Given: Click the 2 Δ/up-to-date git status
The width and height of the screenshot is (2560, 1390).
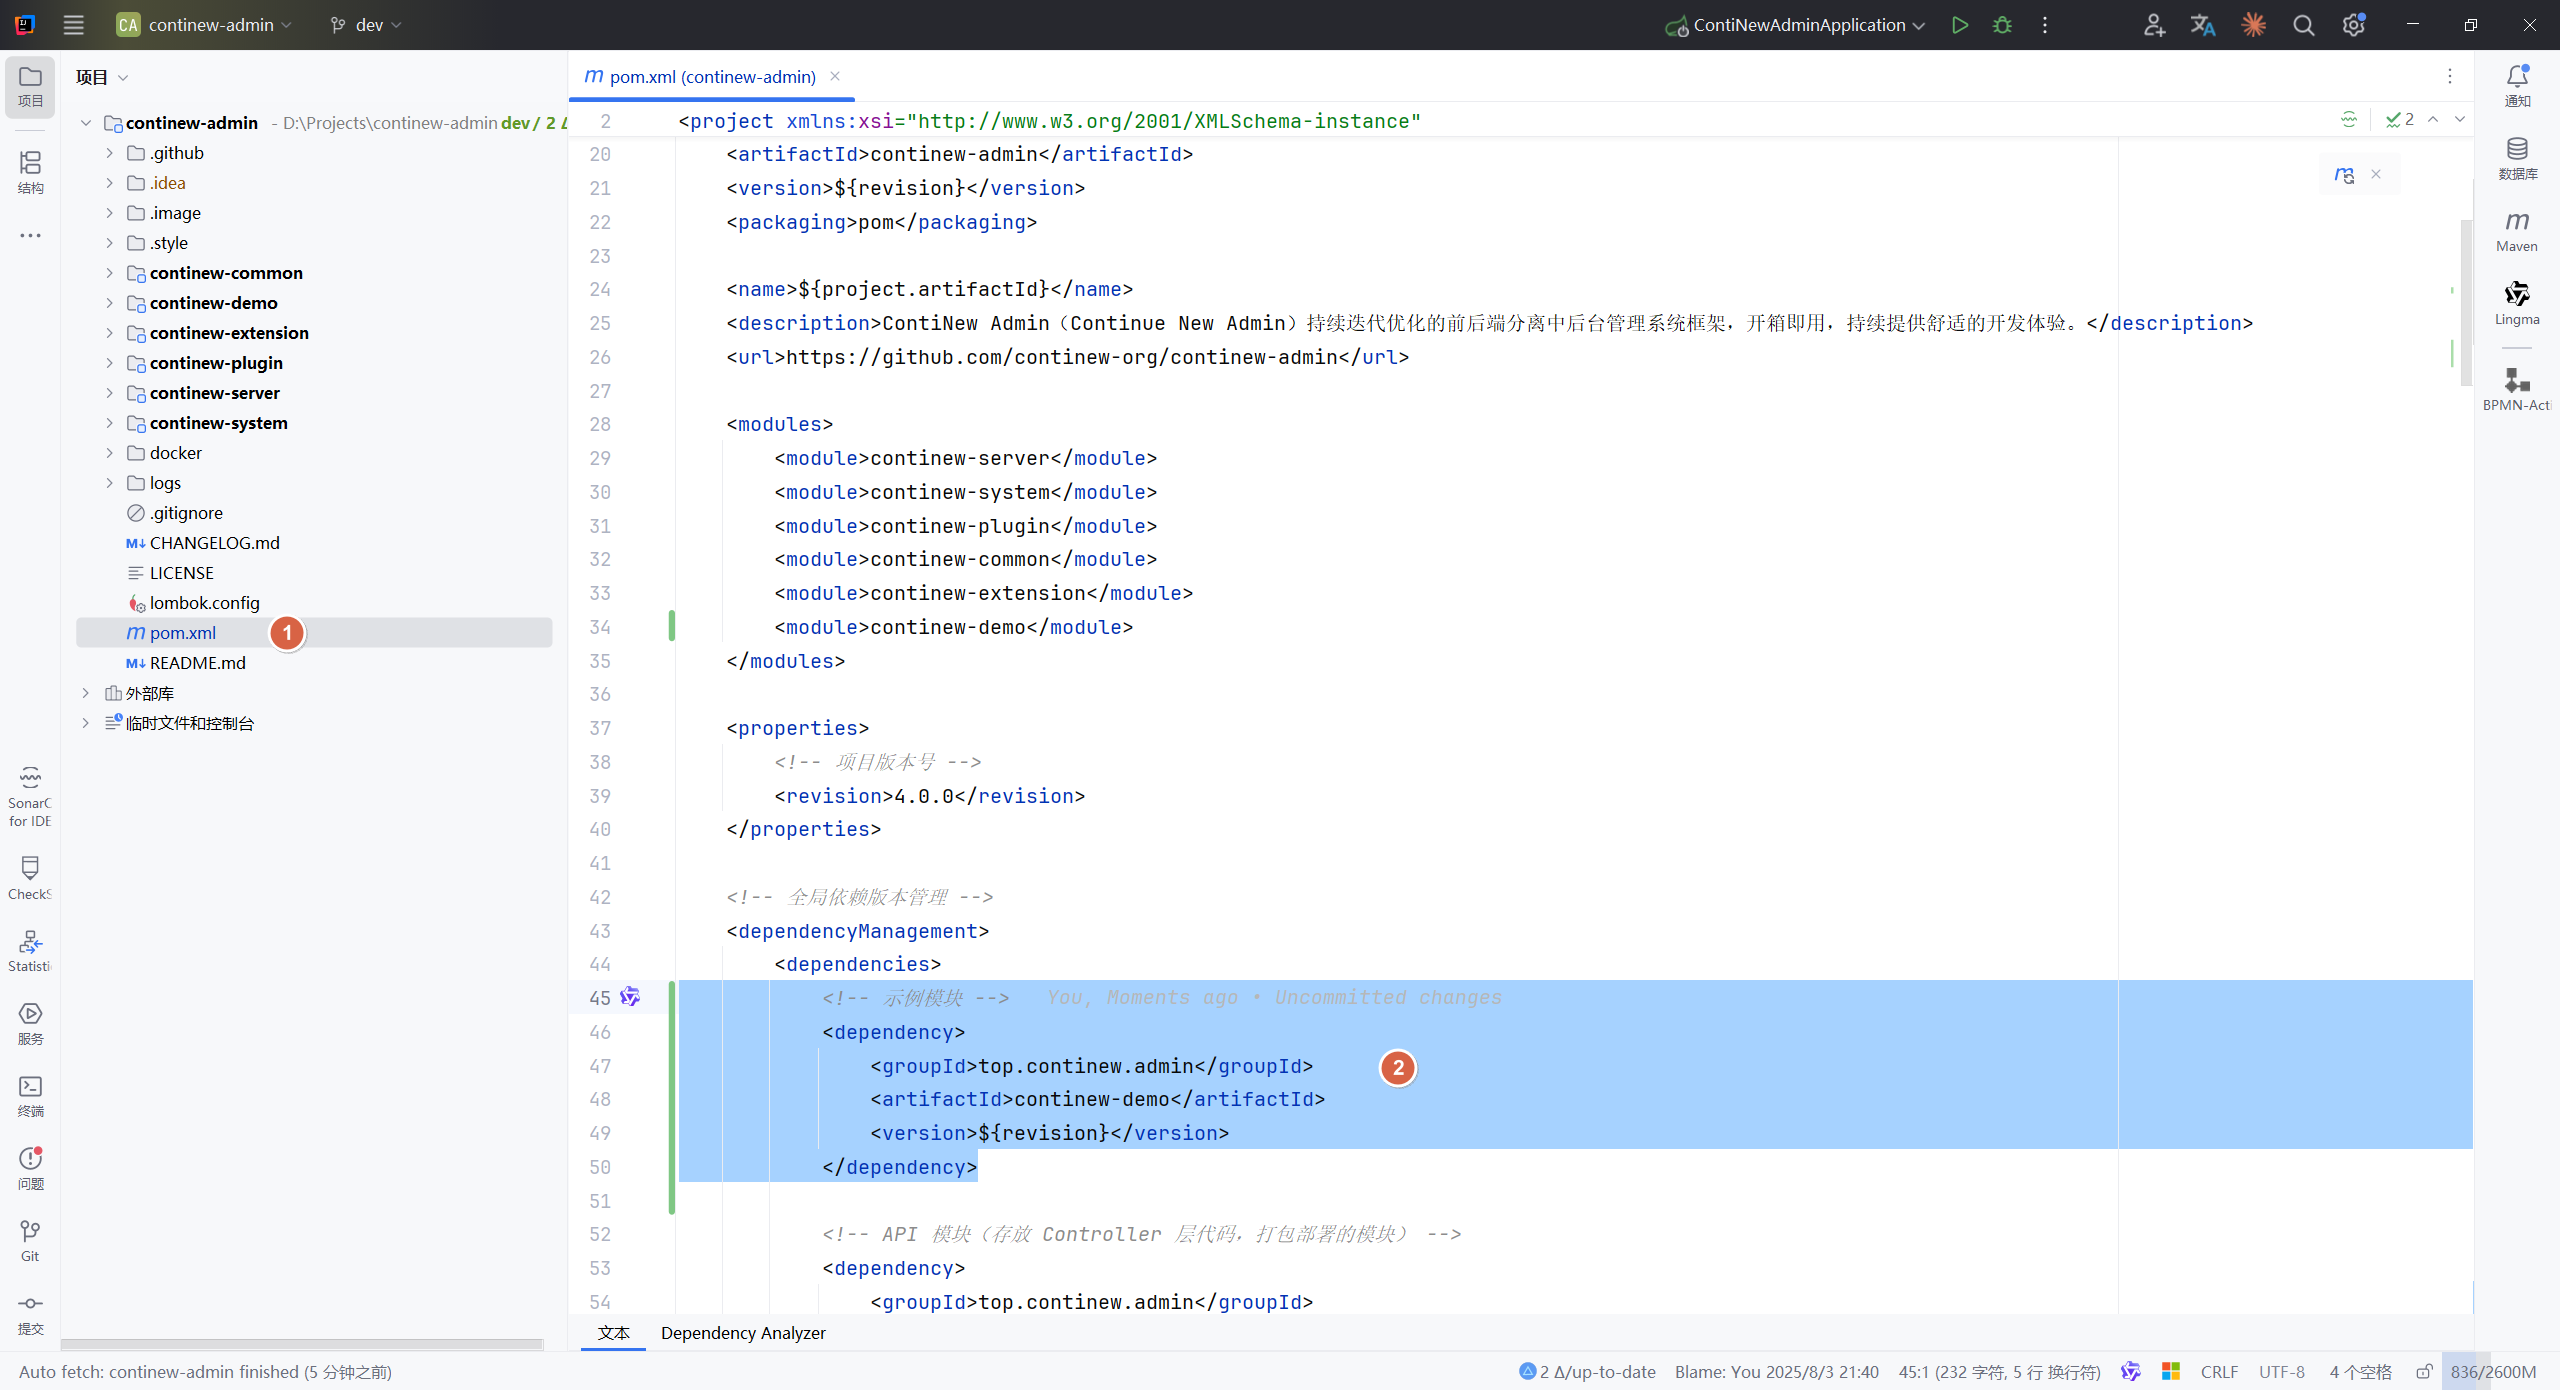Looking at the screenshot, I should pyautogui.click(x=1587, y=1372).
